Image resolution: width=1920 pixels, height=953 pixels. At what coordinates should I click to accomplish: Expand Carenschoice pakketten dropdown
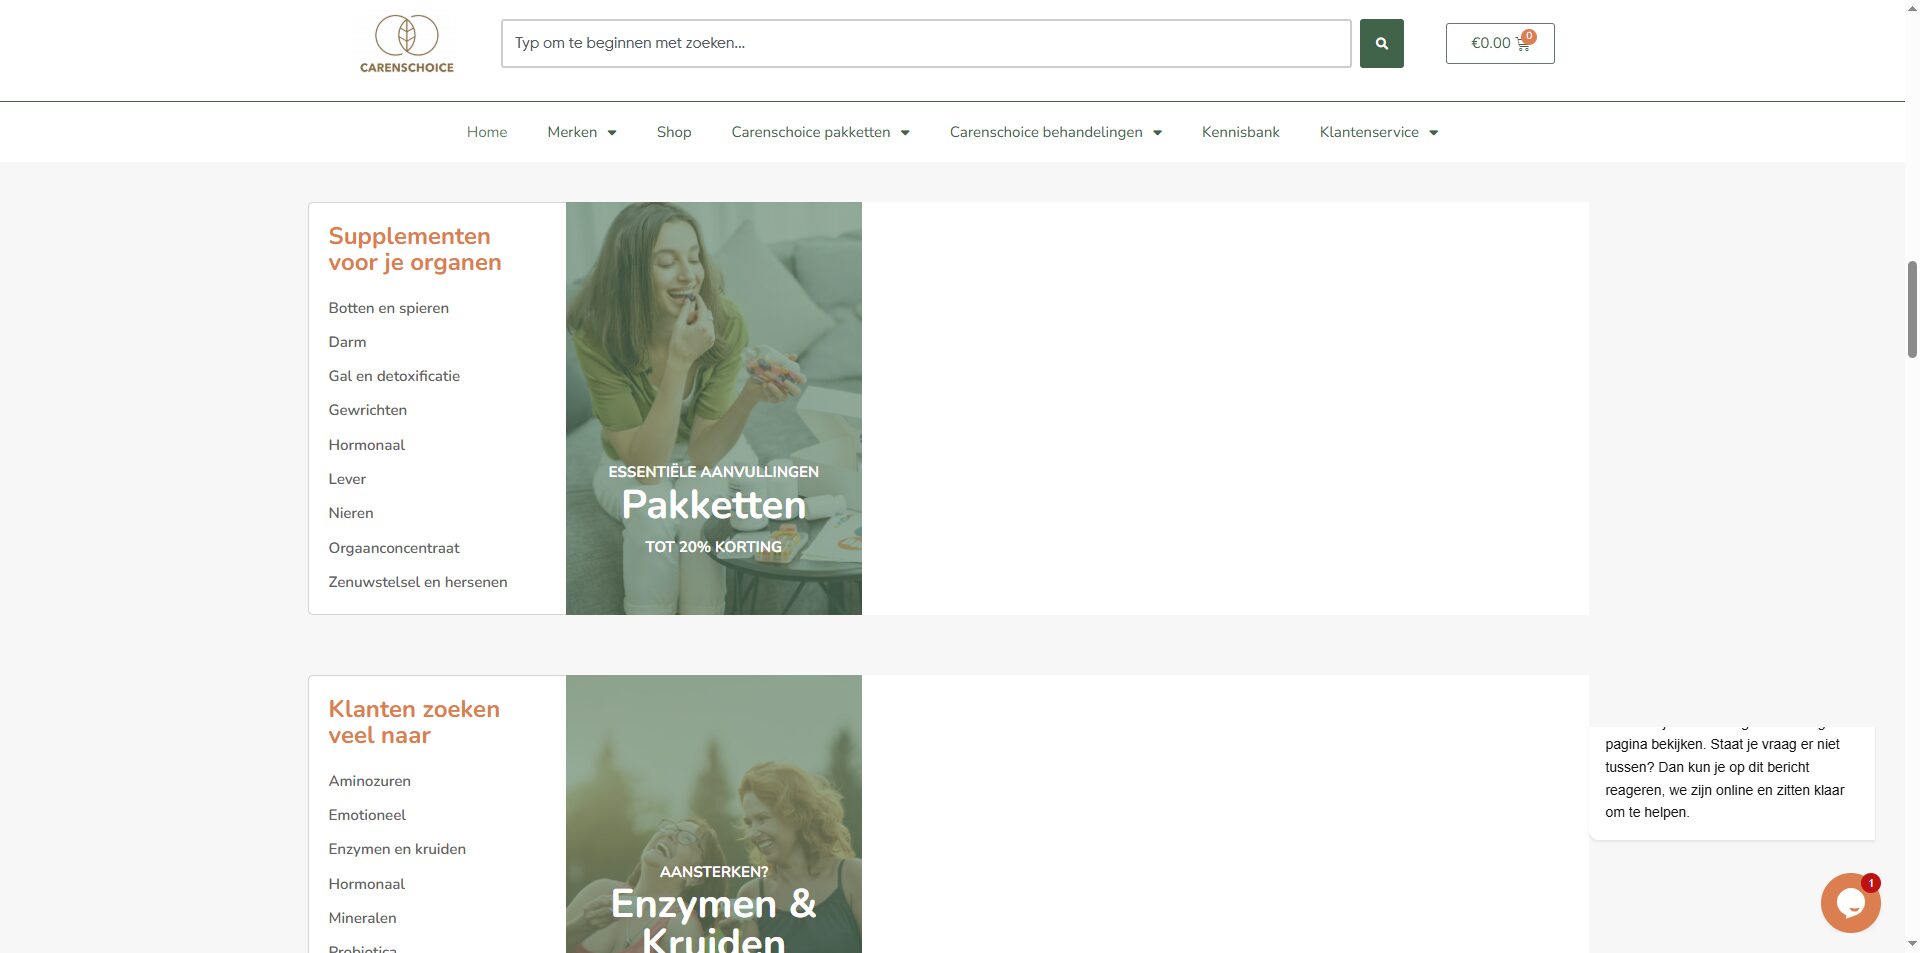(x=820, y=132)
